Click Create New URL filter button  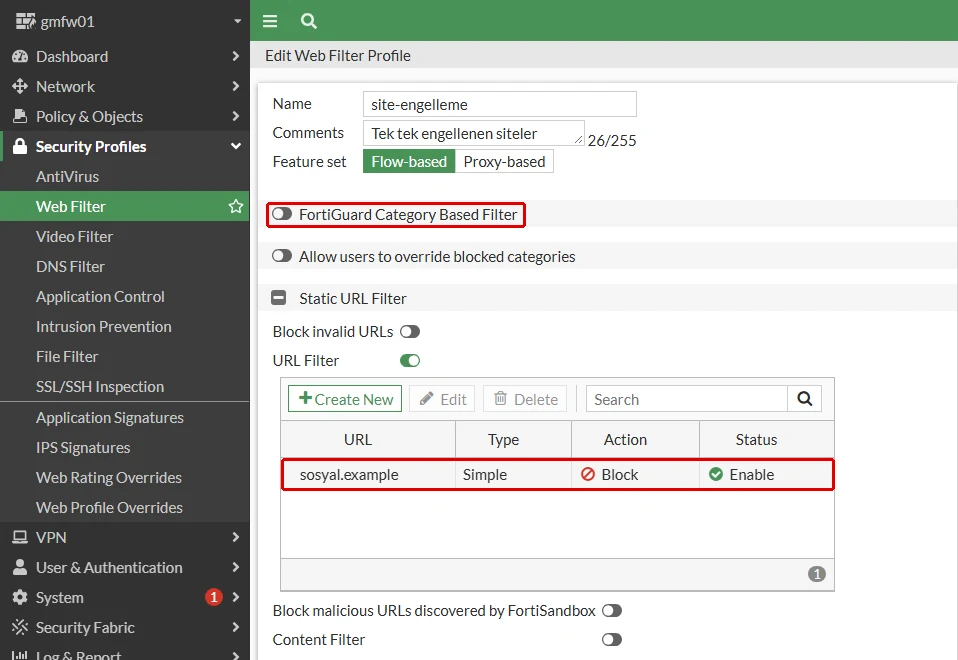click(345, 399)
